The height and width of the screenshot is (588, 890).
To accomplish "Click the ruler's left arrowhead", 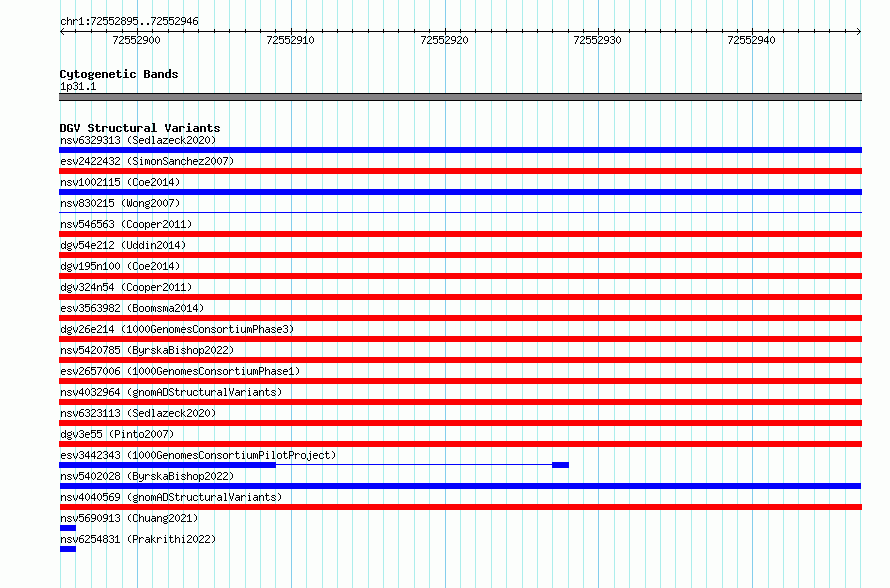I will tap(62, 31).
